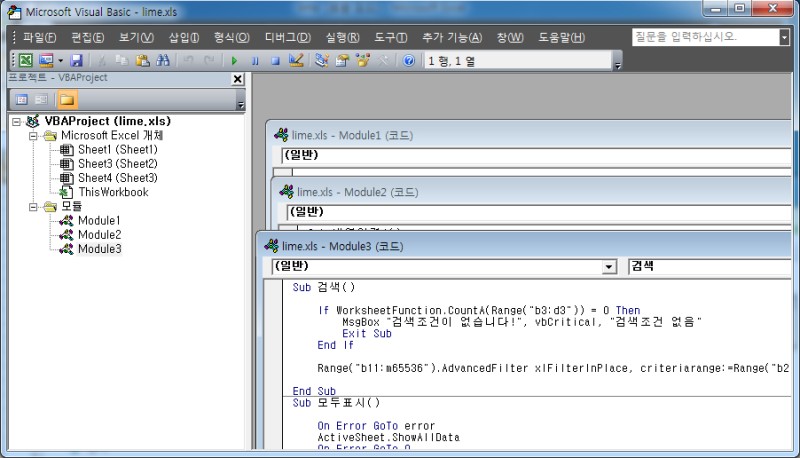This screenshot has width=800, height=458.
Task: Open the 실행(R) menu
Action: 342,37
